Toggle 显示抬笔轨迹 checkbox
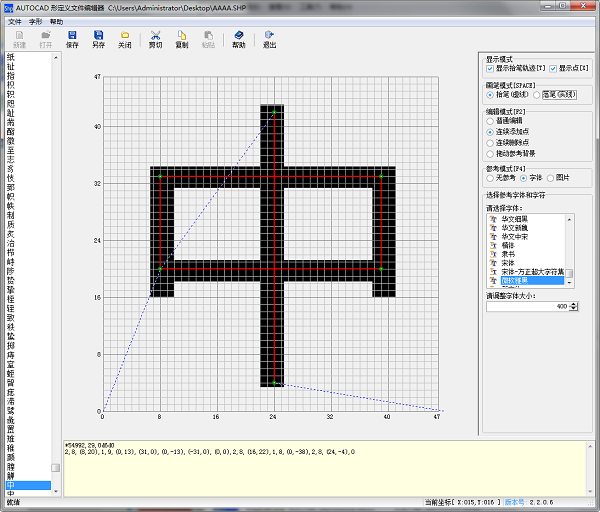The height and width of the screenshot is (512, 600). [x=490, y=69]
